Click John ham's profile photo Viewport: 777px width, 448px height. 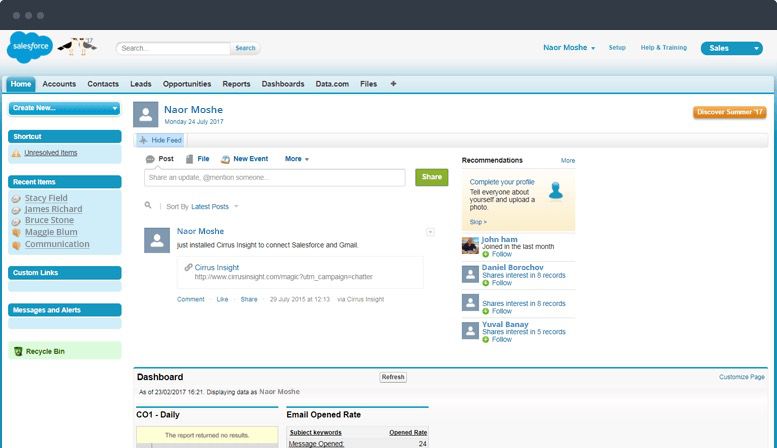tap(470, 245)
